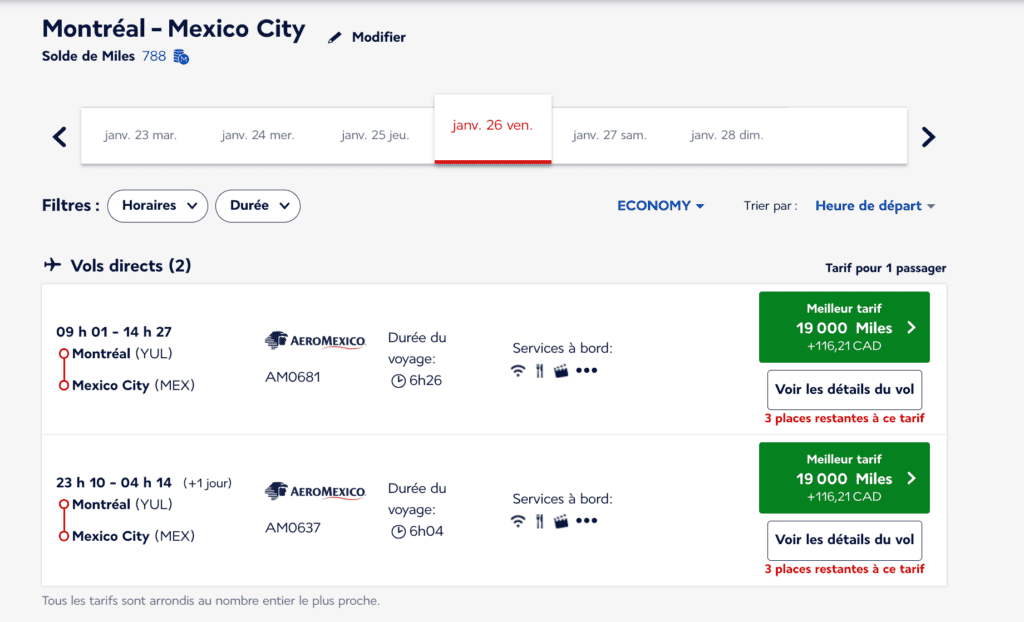The image size is (1024, 622).
Task: Click the pencil Modifier icon
Action: 335,38
